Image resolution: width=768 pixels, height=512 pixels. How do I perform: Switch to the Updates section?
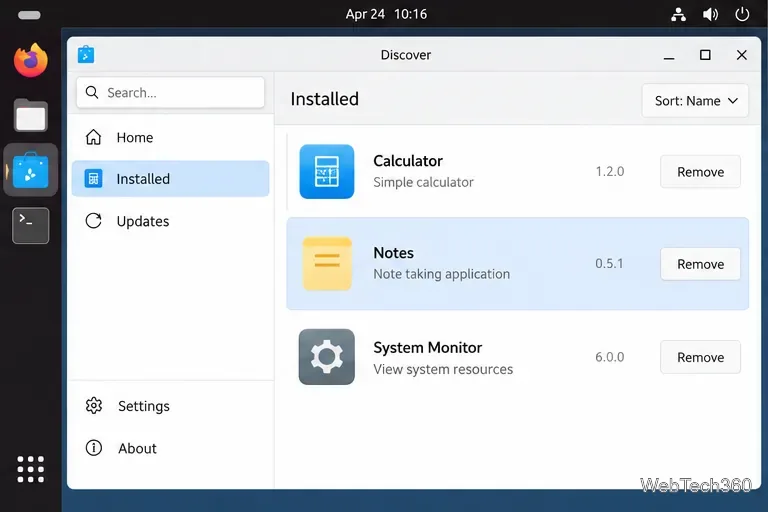pyautogui.click(x=170, y=221)
